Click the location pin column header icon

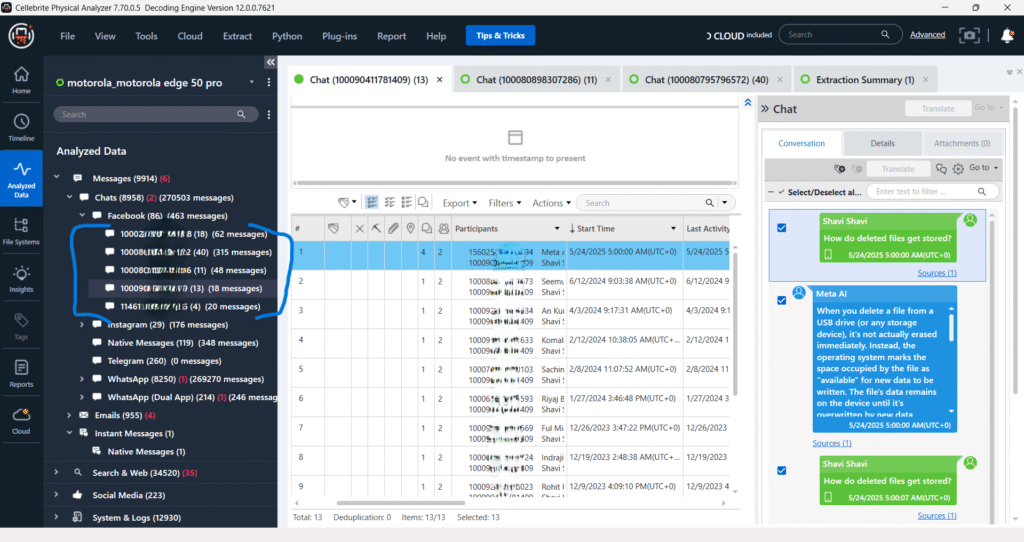[410, 229]
